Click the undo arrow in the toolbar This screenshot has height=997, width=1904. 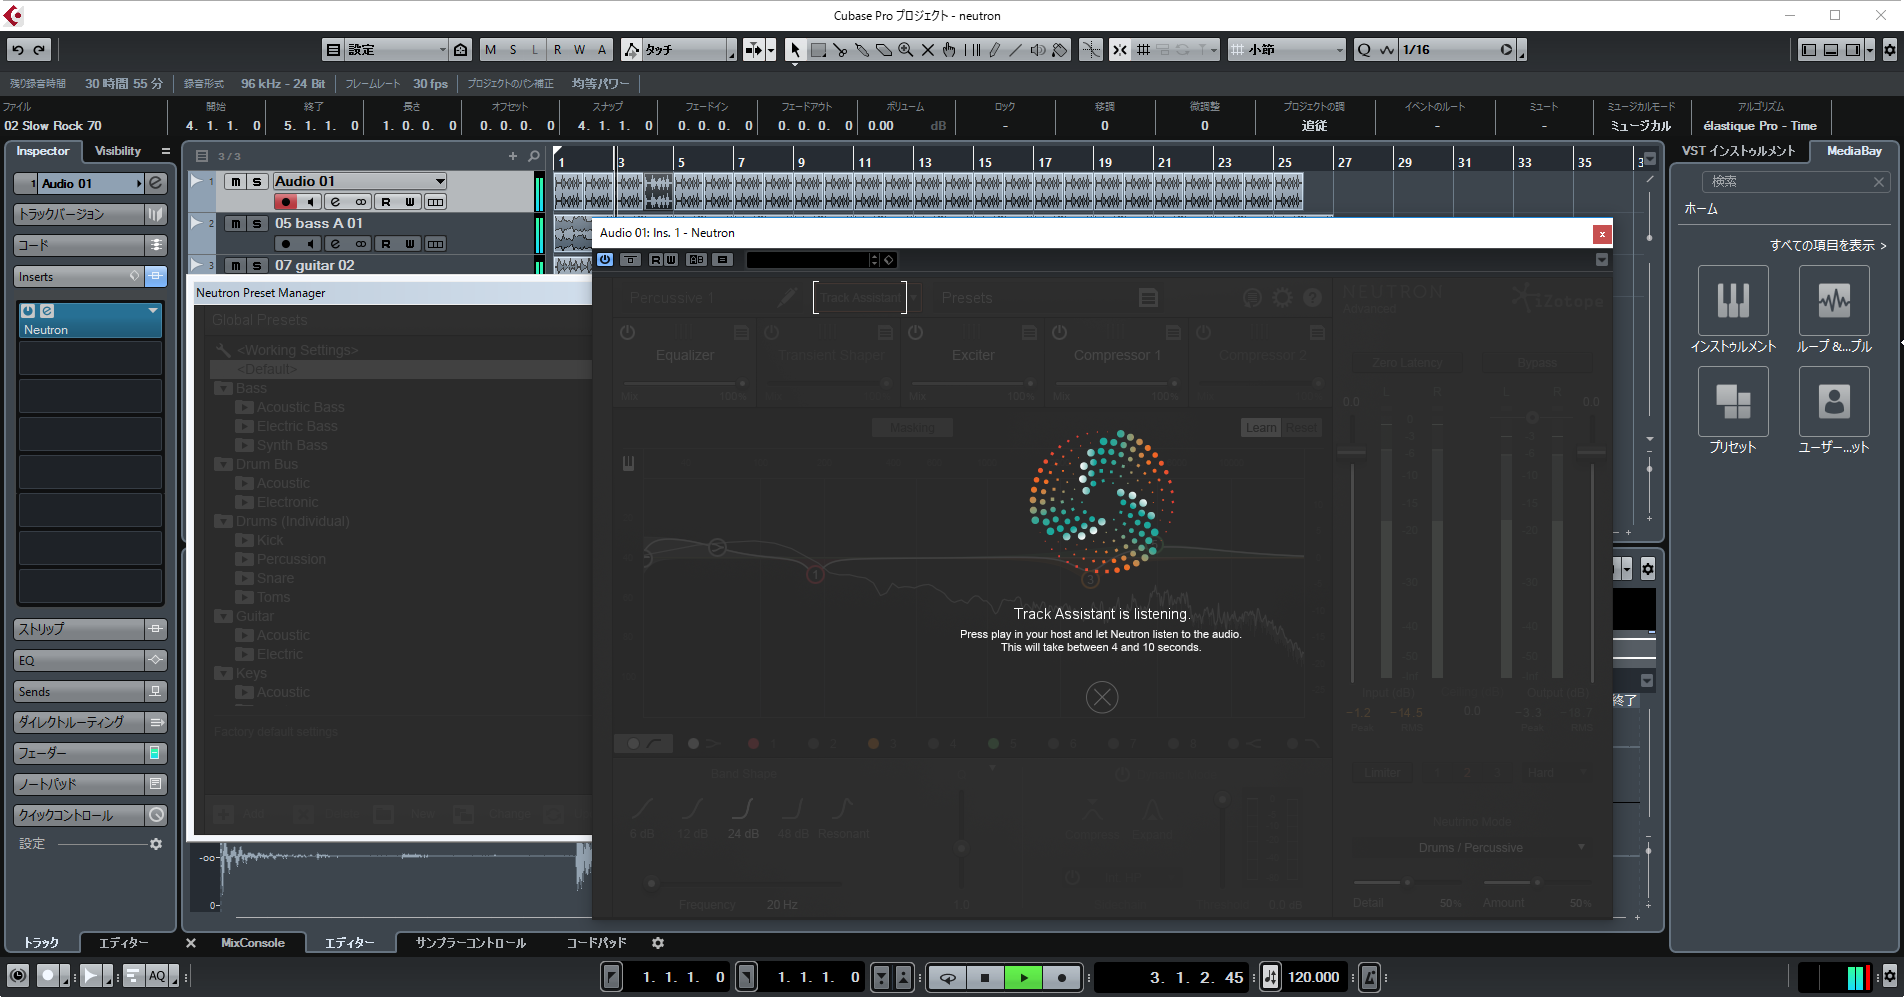(18, 50)
